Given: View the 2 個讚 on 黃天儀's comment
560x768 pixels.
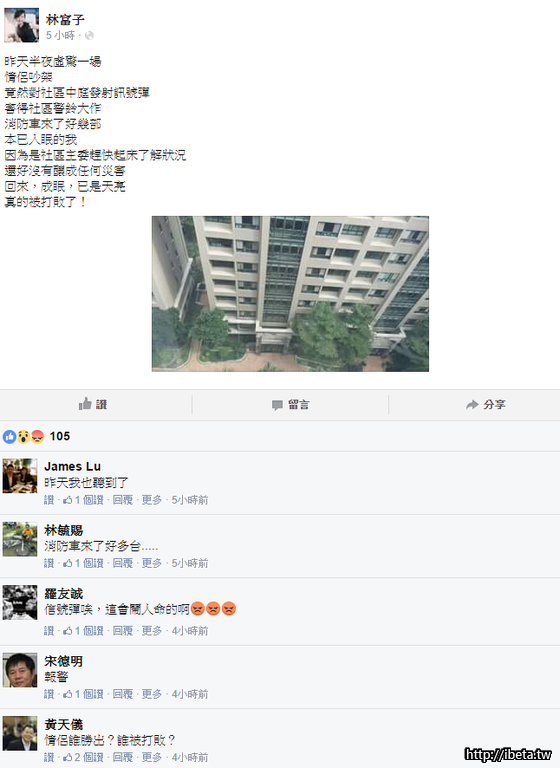Looking at the screenshot, I should [83, 757].
